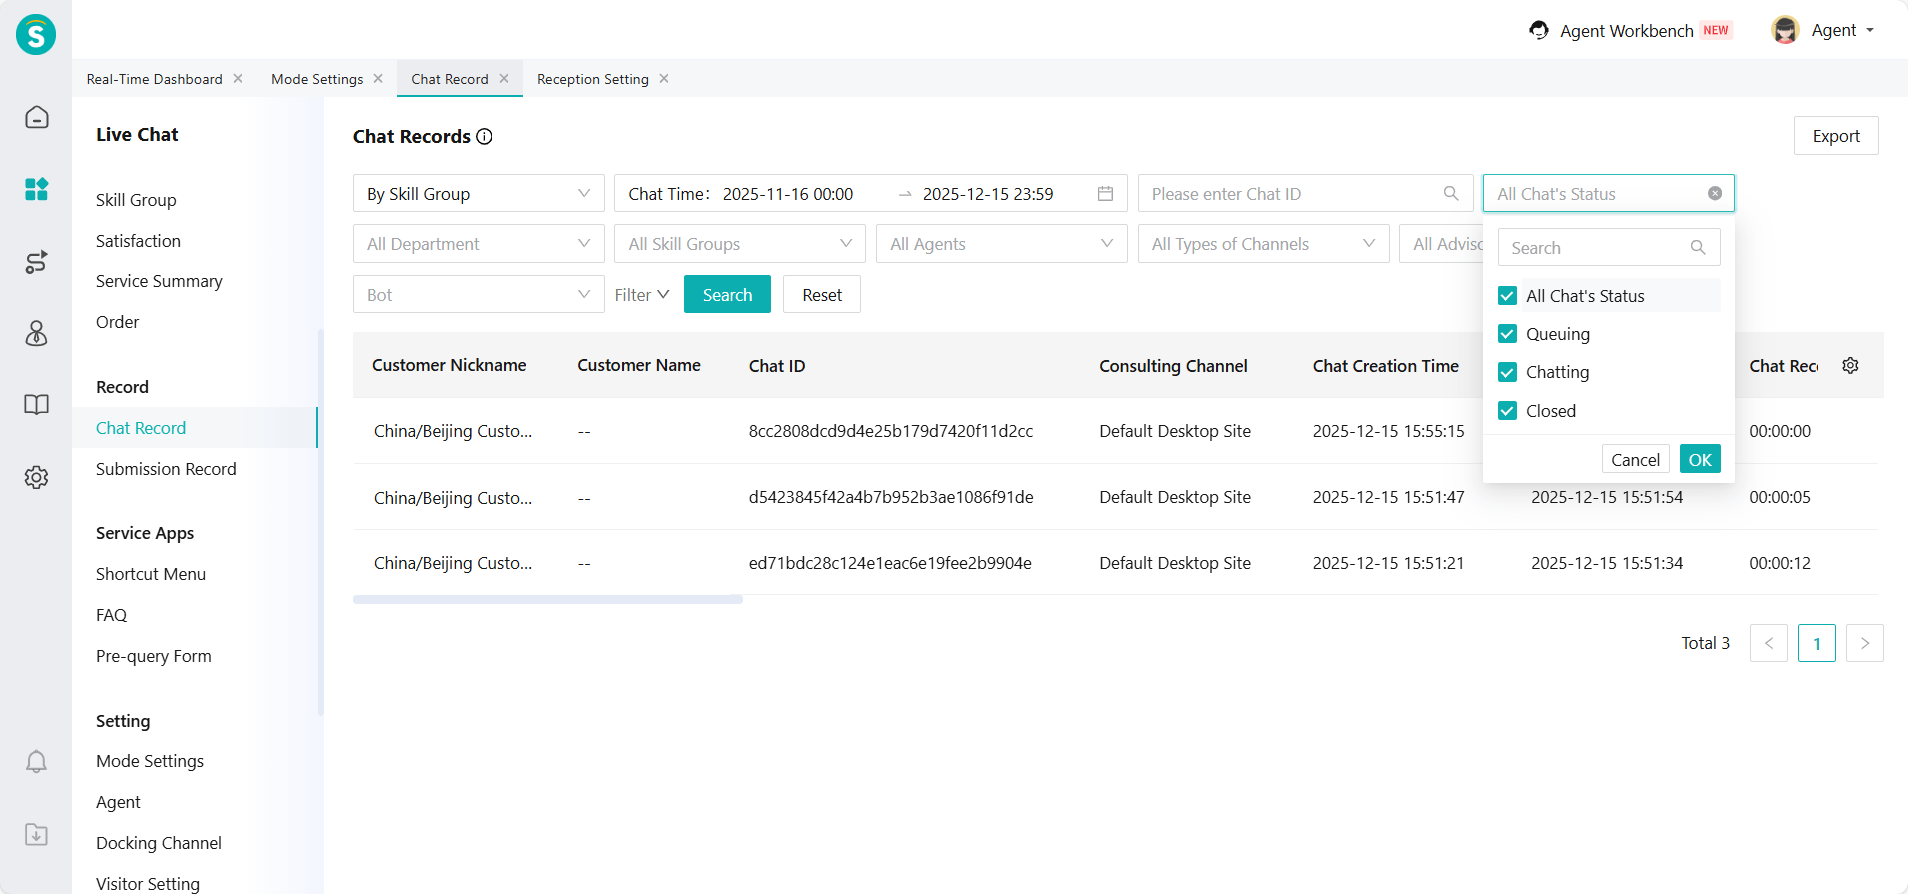Viewport: 1908px width, 894px height.
Task: Open the download center sidebar icon
Action: (x=36, y=834)
